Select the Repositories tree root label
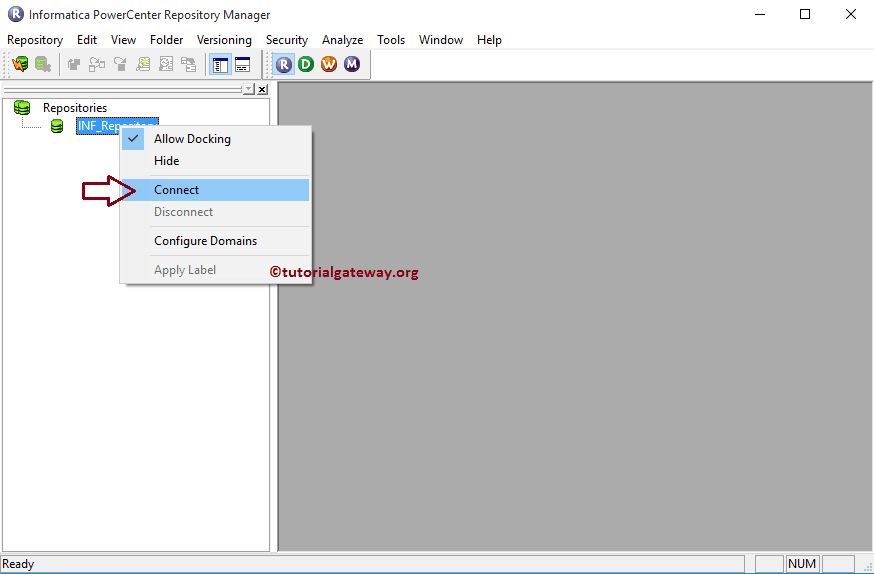The height and width of the screenshot is (574, 874). pos(75,108)
